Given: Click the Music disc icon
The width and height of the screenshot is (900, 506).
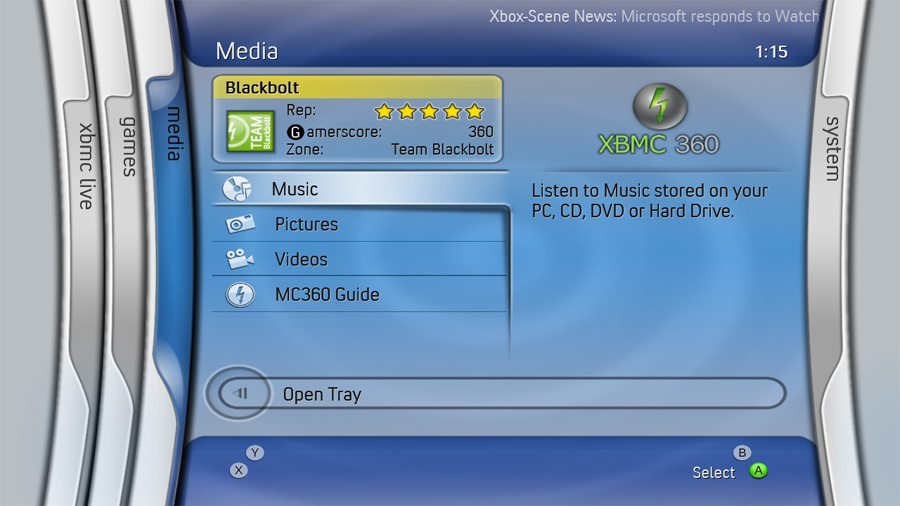Looking at the screenshot, I should [x=237, y=189].
